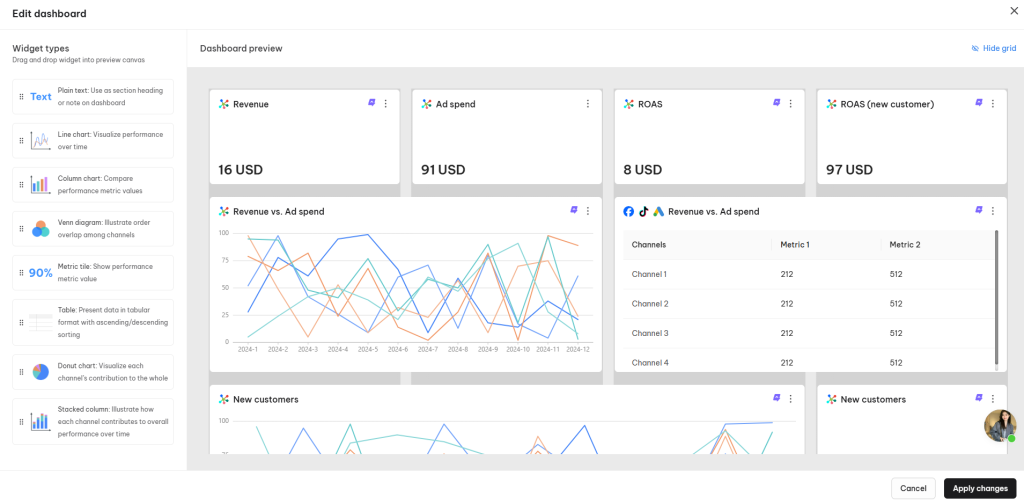Screen dimensions: 1024x504
Task: Click the Stacked column widget icon
Action: 40,421
